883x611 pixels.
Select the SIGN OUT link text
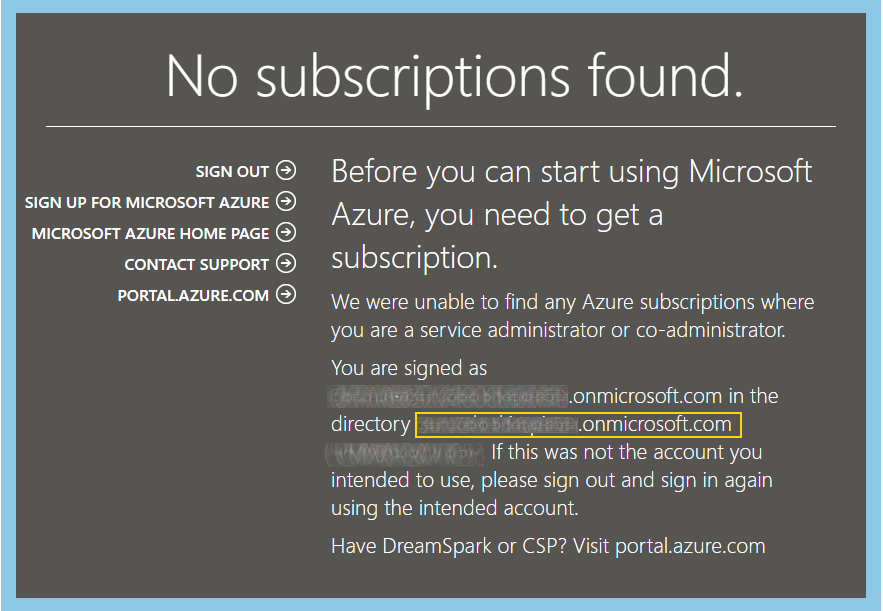click(x=232, y=171)
